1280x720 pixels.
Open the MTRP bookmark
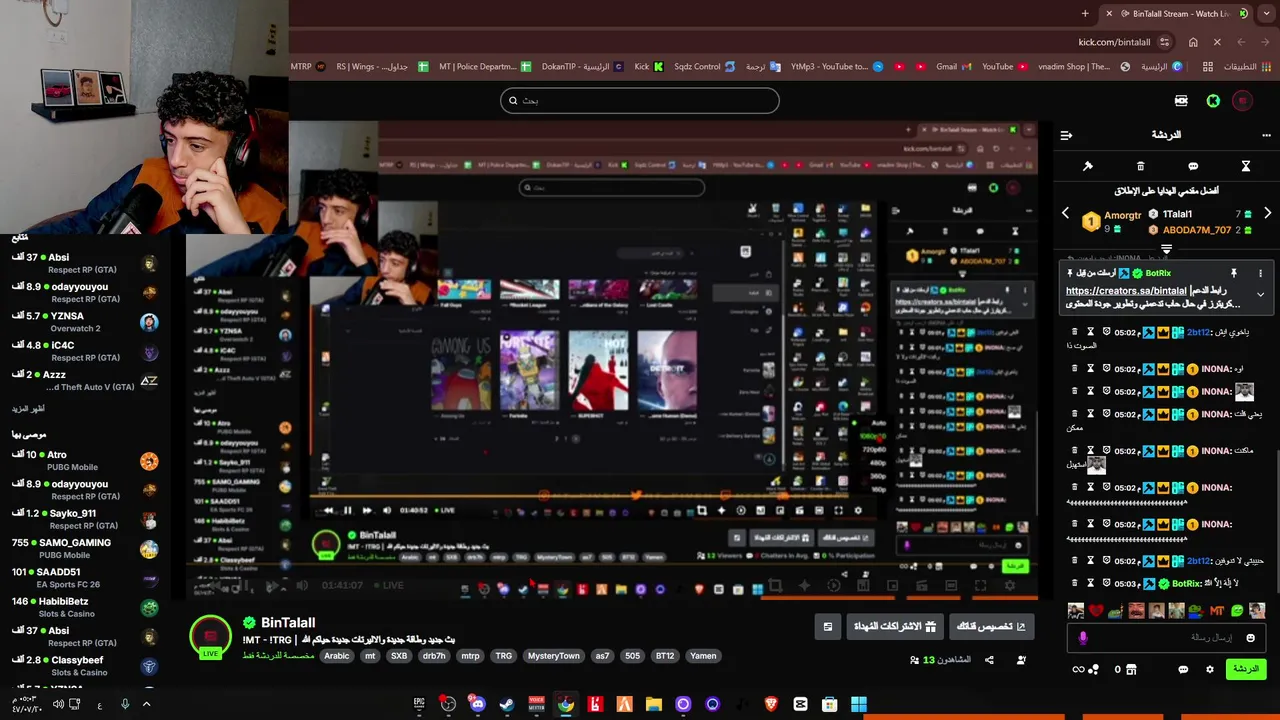click(308, 67)
